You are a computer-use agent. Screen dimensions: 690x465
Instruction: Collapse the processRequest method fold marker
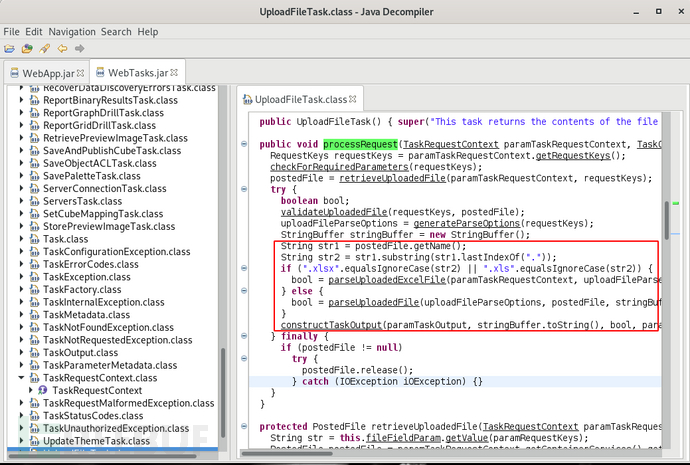[244, 144]
